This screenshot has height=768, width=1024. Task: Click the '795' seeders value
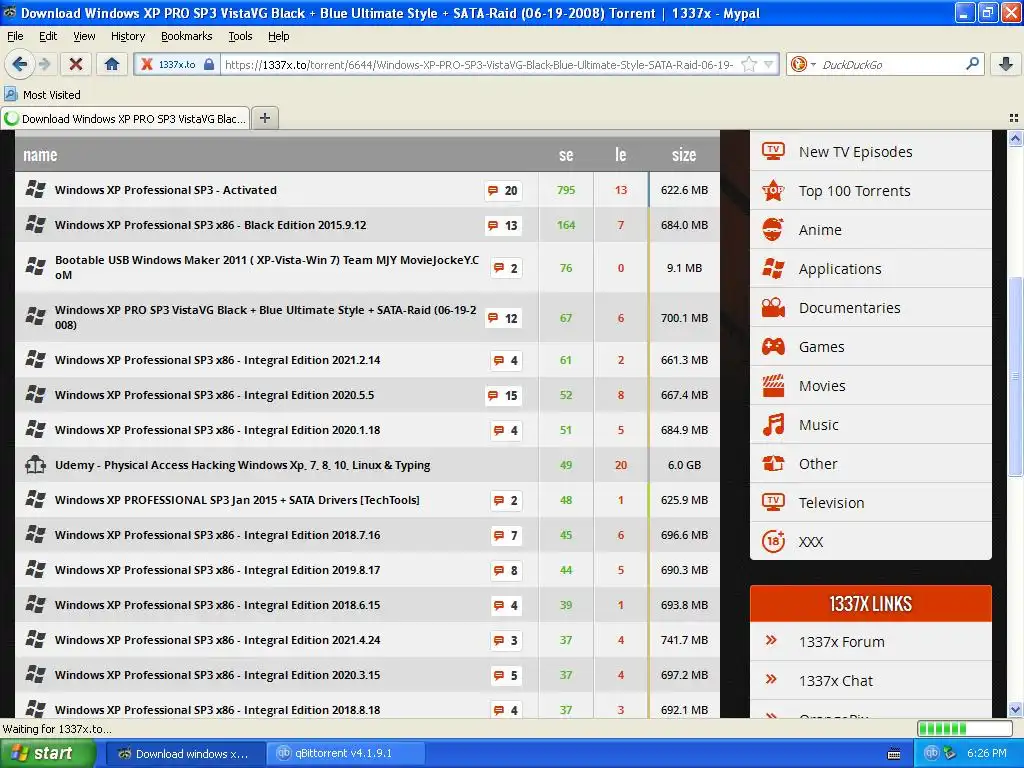tap(566, 190)
